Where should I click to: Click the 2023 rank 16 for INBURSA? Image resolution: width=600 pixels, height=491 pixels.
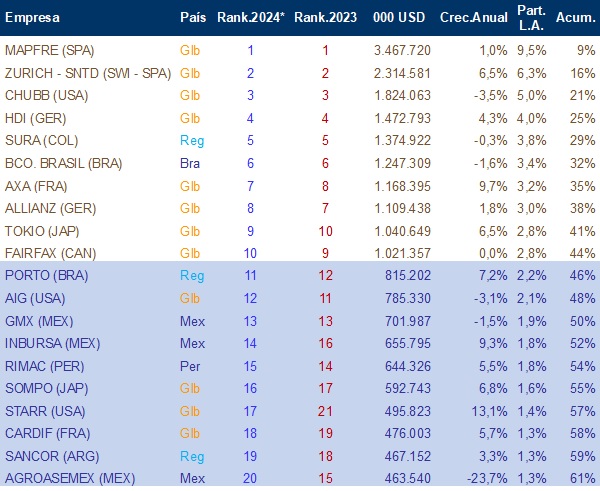click(325, 343)
